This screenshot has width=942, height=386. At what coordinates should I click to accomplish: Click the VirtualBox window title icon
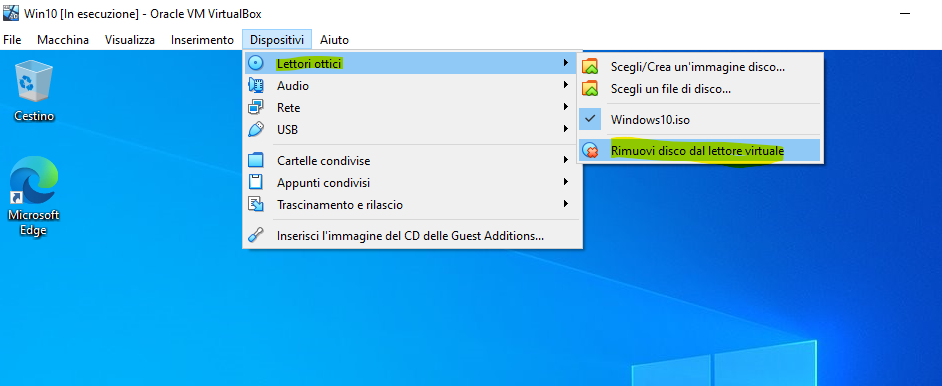coord(10,13)
